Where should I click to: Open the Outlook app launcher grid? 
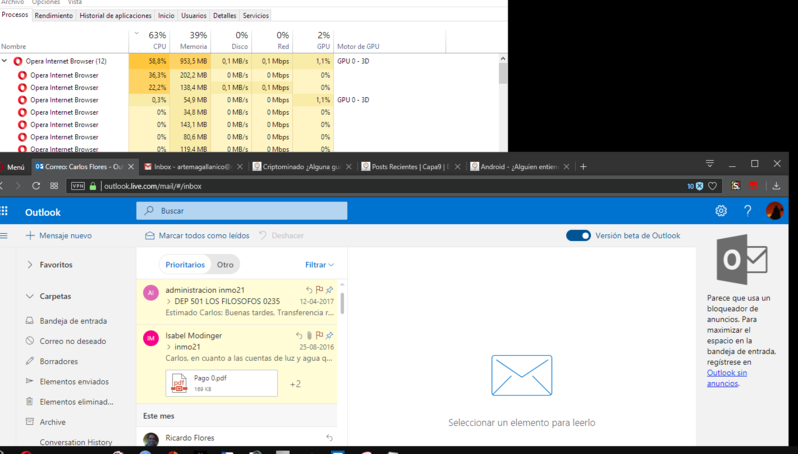(4, 211)
